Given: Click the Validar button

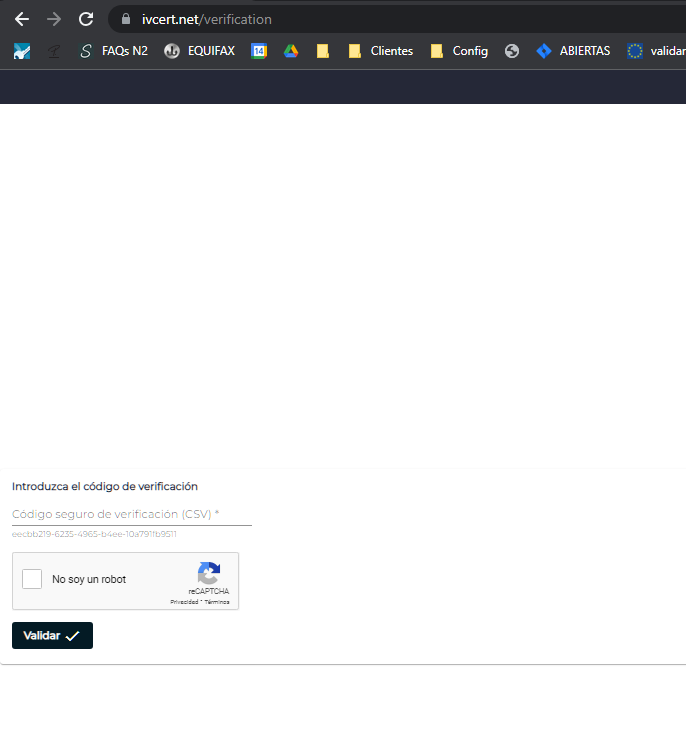Looking at the screenshot, I should 52,635.
